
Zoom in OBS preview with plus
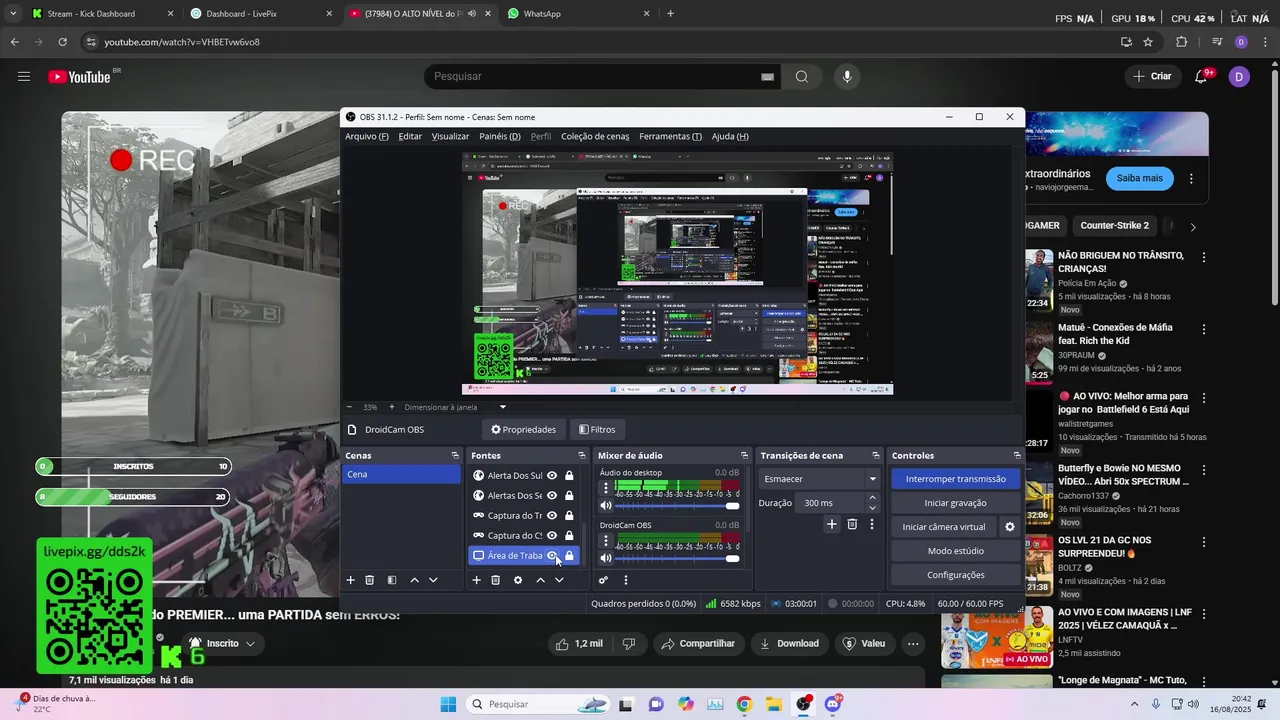click(391, 407)
